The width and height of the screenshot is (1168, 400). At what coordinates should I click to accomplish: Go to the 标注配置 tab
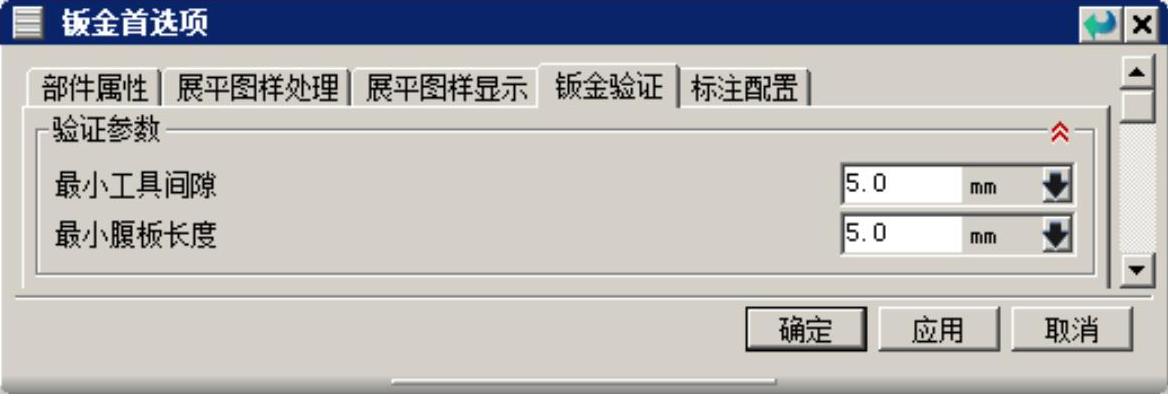coord(745,89)
